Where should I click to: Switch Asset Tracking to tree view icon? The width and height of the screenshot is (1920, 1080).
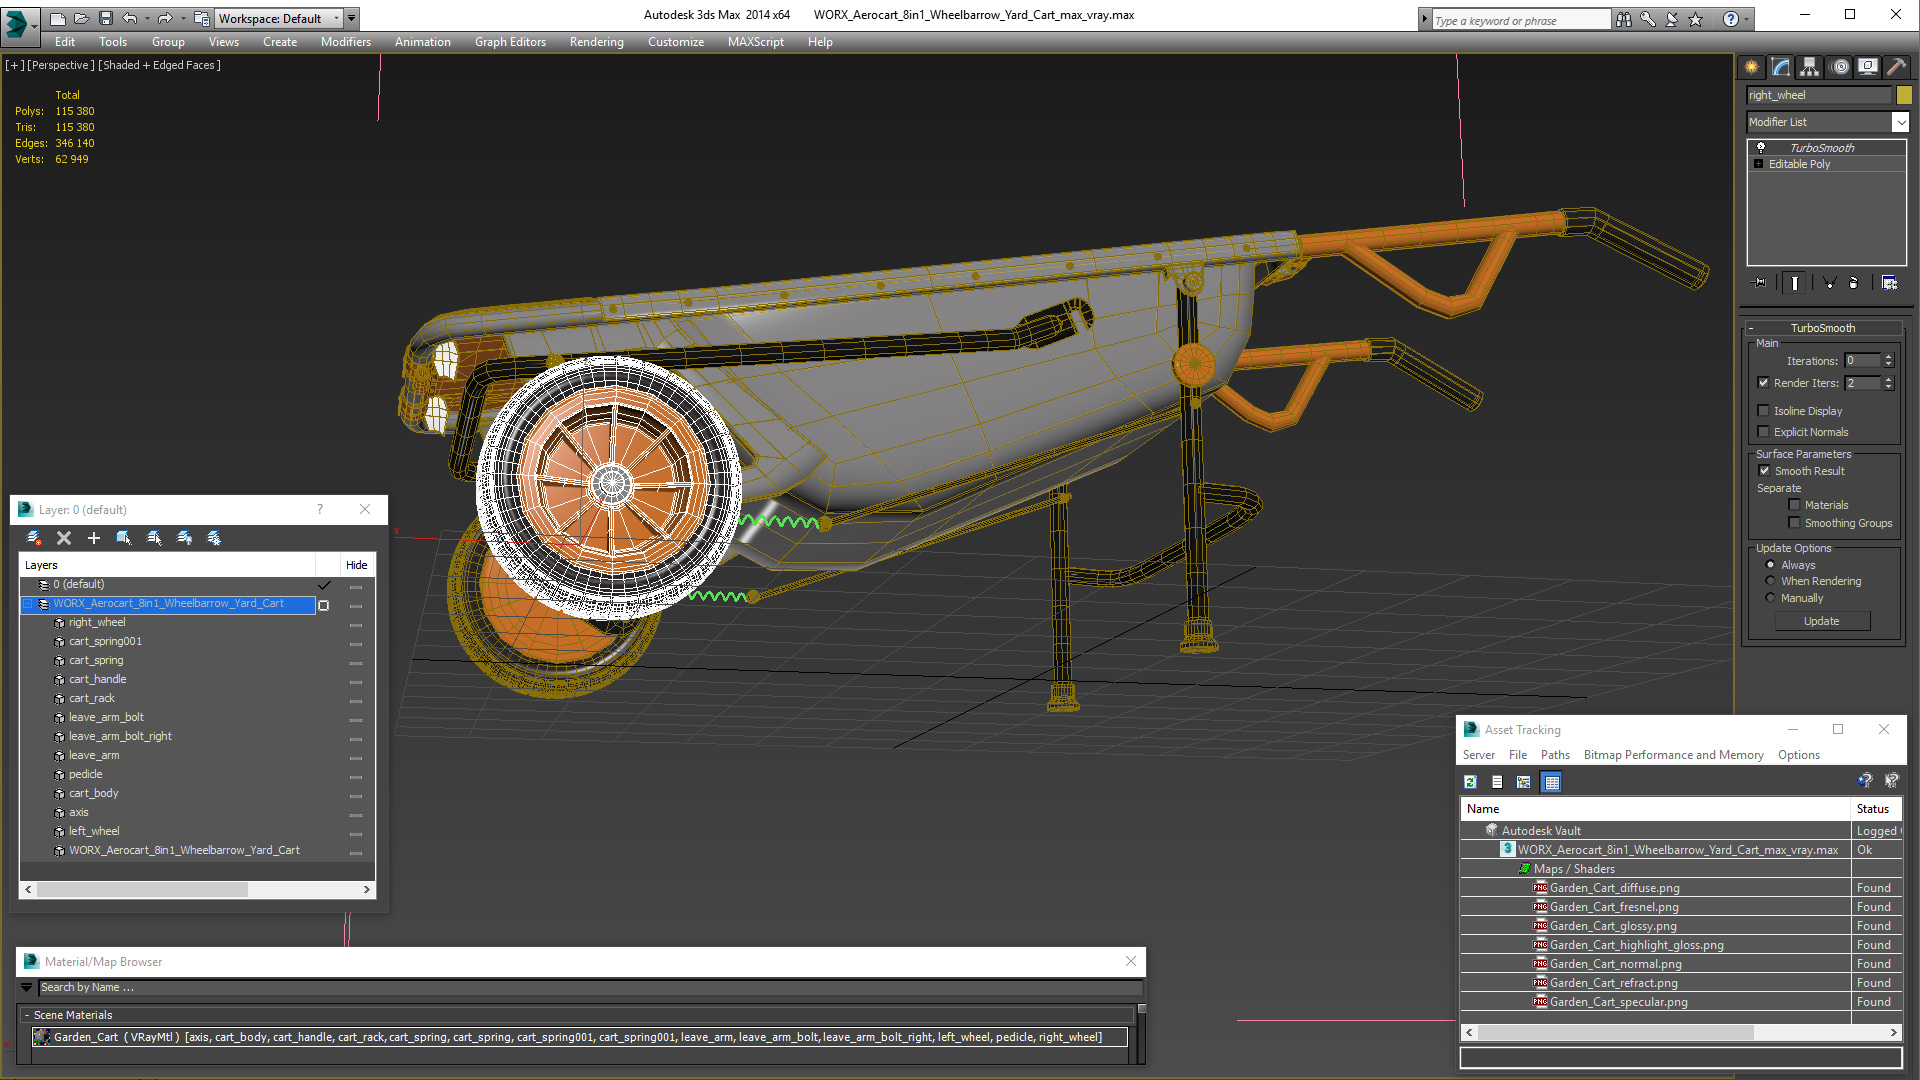(x=1524, y=782)
